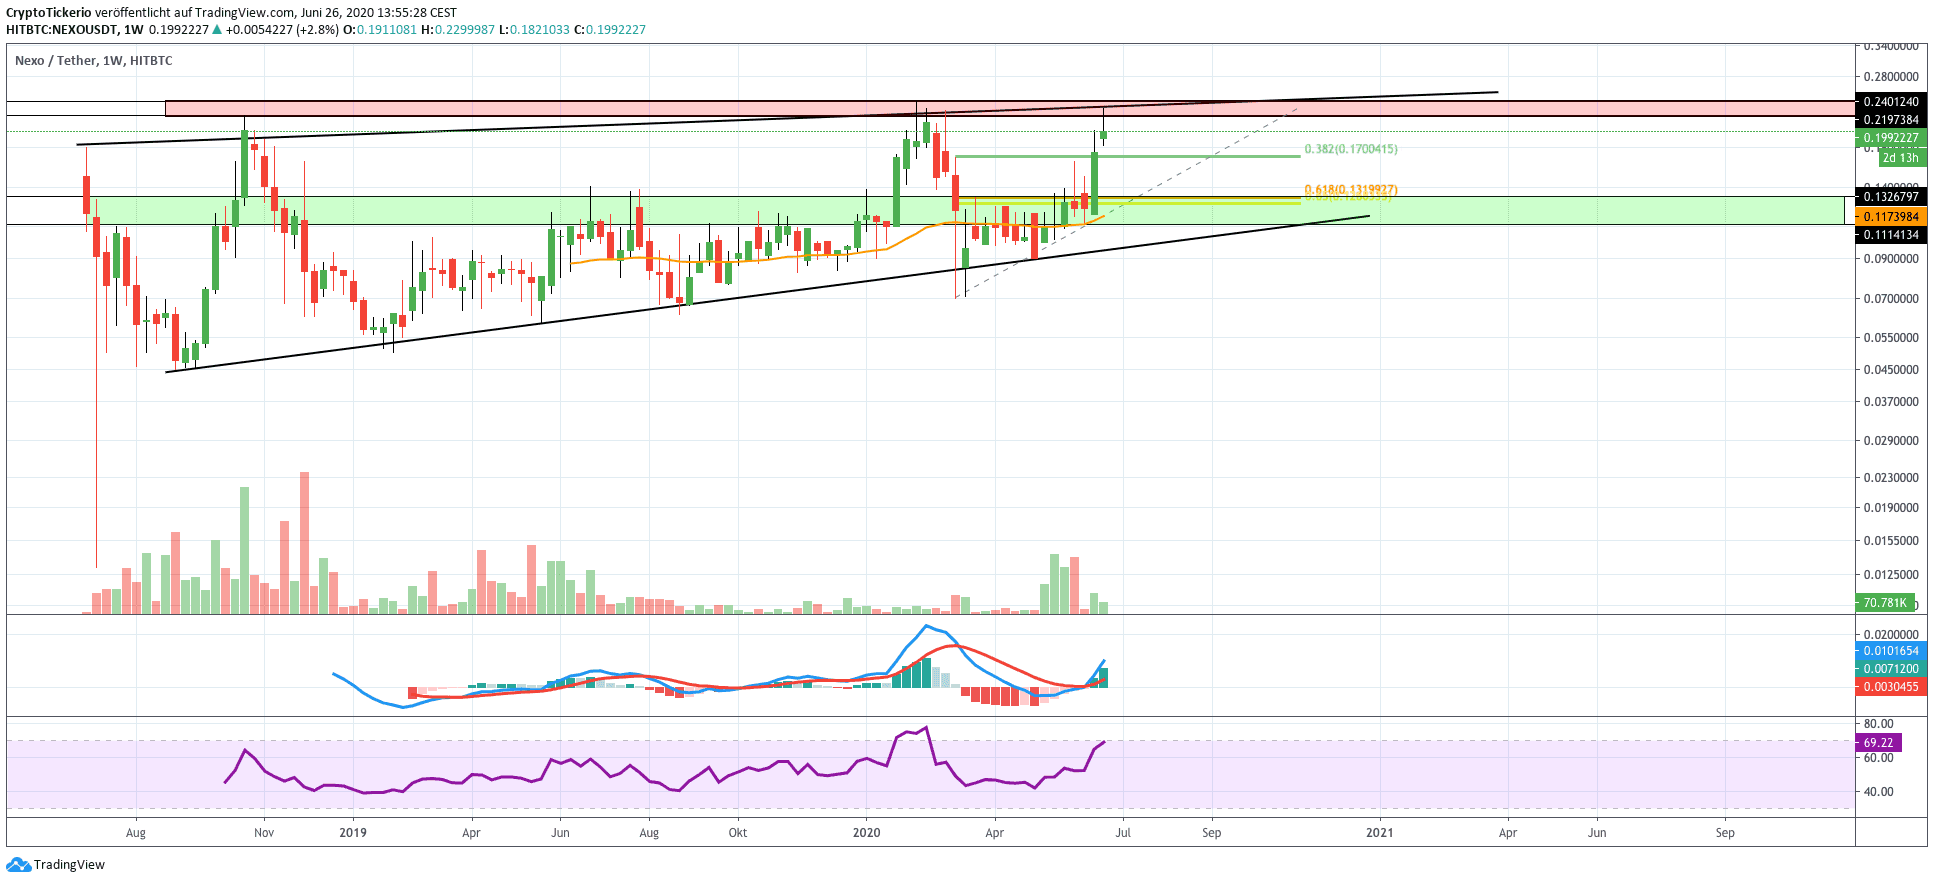Select the CryptoTickerio author name
Image resolution: width=1934 pixels, height=883 pixels.
tap(49, 13)
